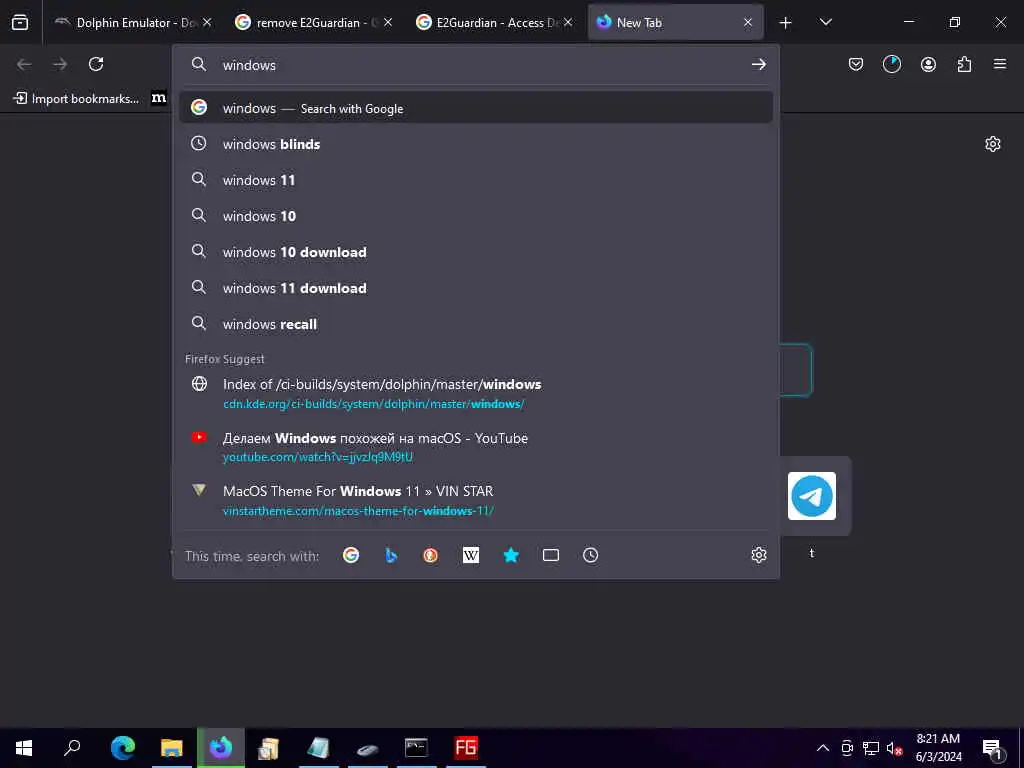
Task: Open the application hamburger menu
Action: (1000, 64)
